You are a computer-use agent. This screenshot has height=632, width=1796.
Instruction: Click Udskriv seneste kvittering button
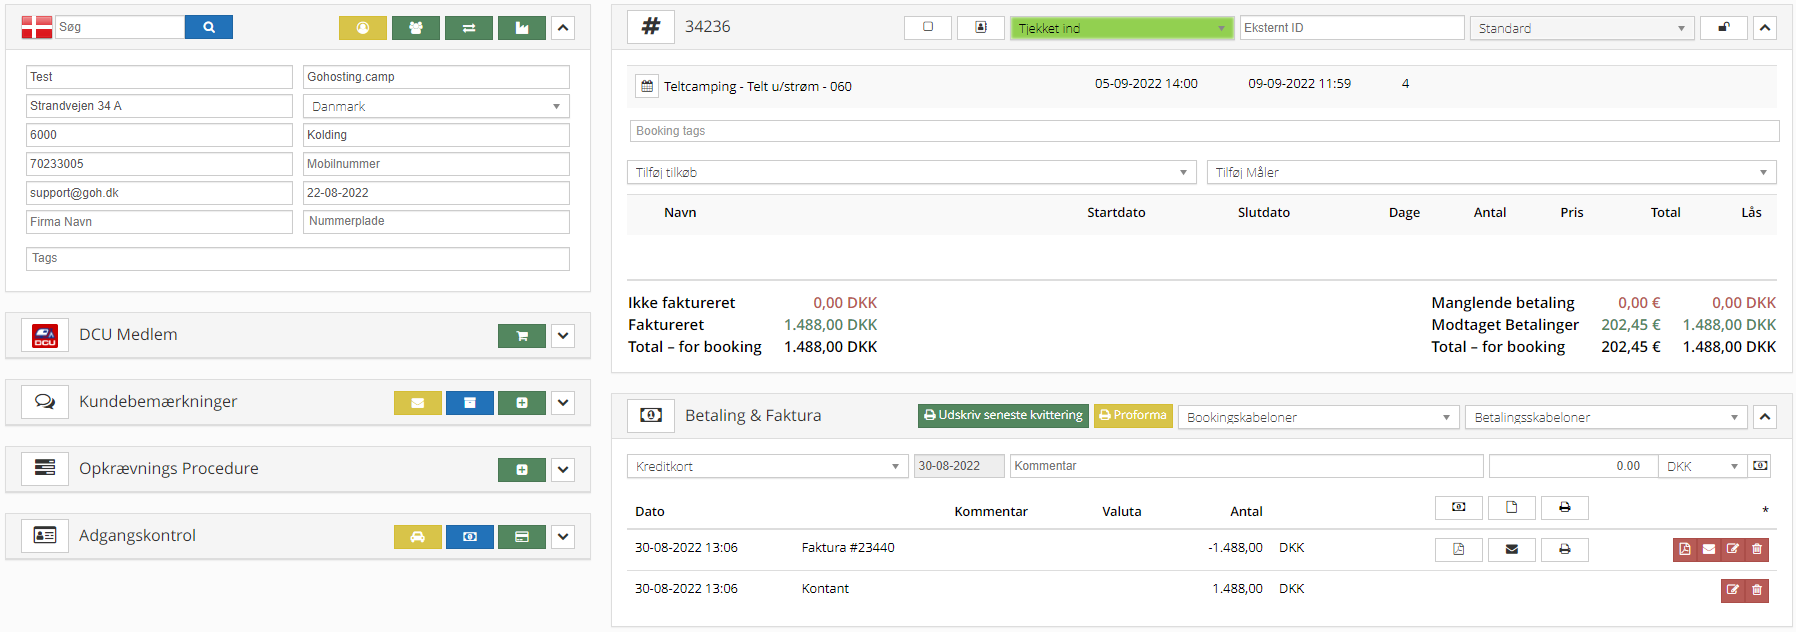pos(1002,415)
